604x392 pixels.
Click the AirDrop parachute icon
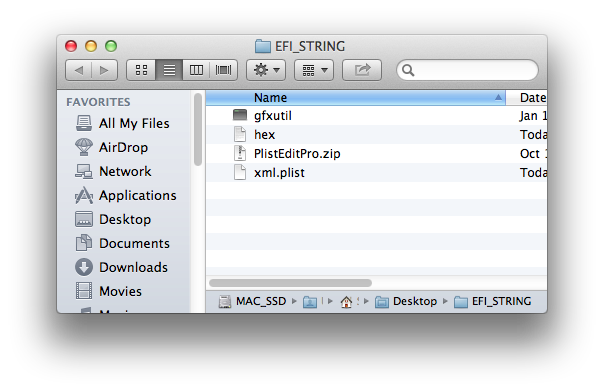[84, 147]
